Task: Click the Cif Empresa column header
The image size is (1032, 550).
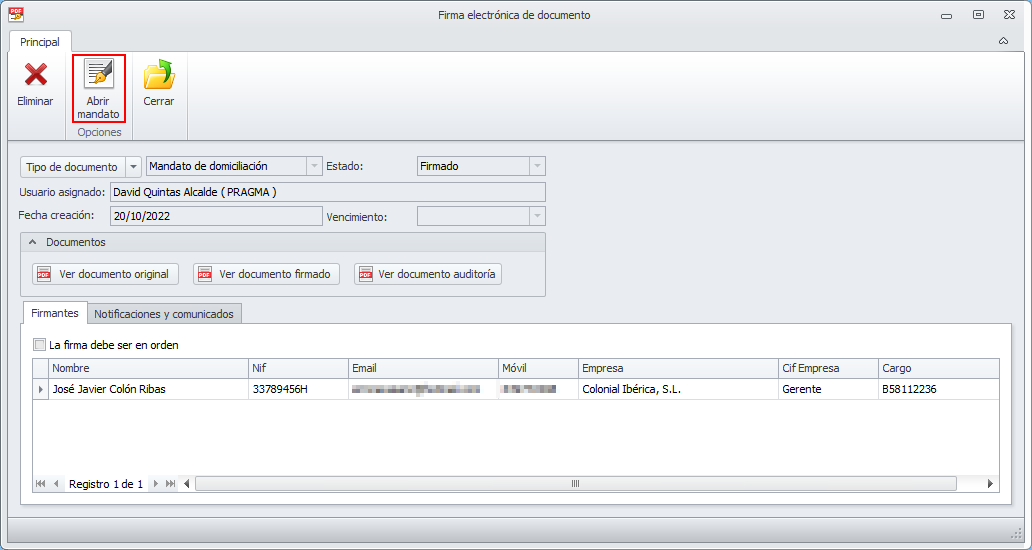Action: [x=829, y=368]
